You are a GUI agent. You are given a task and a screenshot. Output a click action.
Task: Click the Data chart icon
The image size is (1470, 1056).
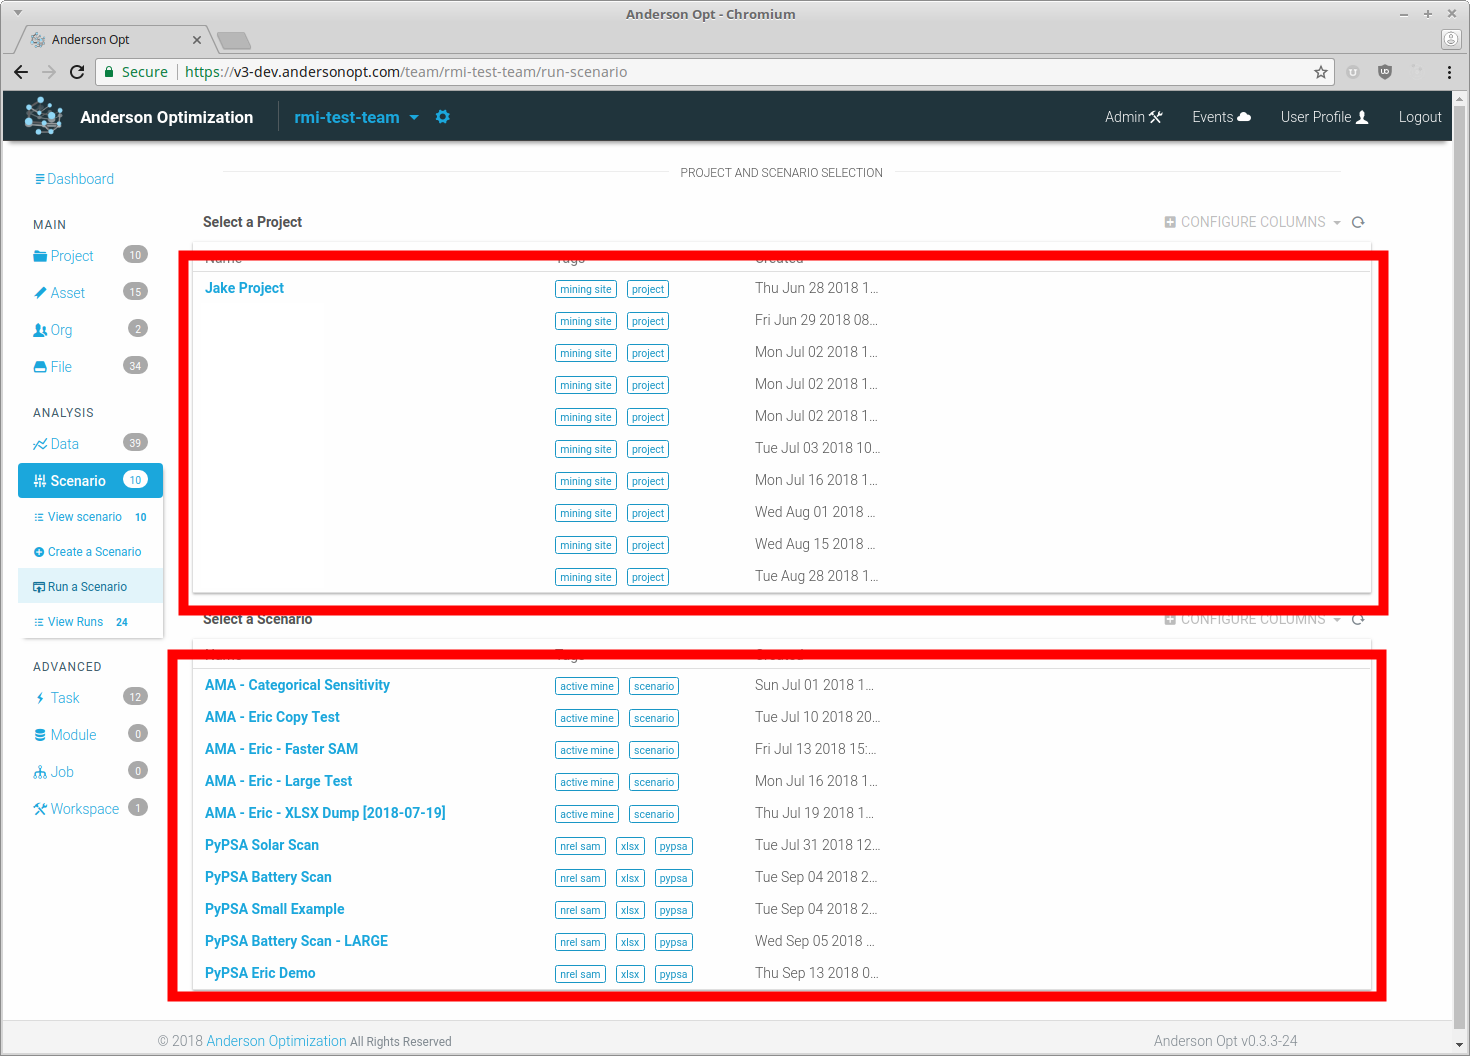coord(40,444)
